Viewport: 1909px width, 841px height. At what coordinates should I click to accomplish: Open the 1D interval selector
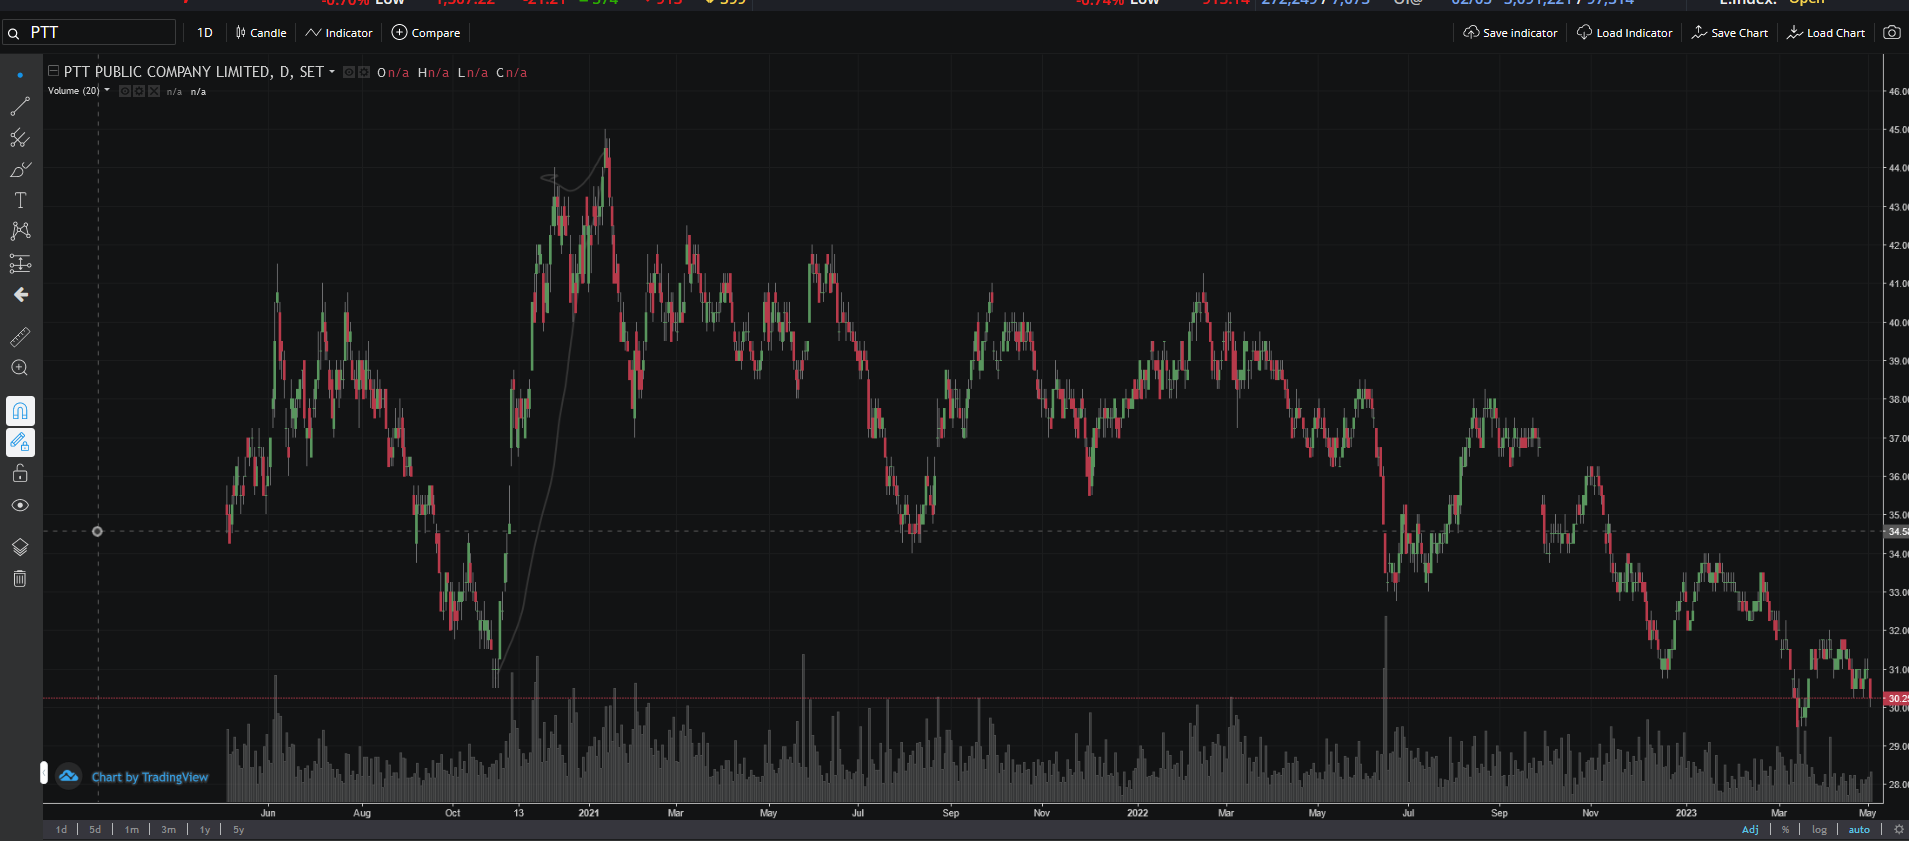pyautogui.click(x=205, y=33)
